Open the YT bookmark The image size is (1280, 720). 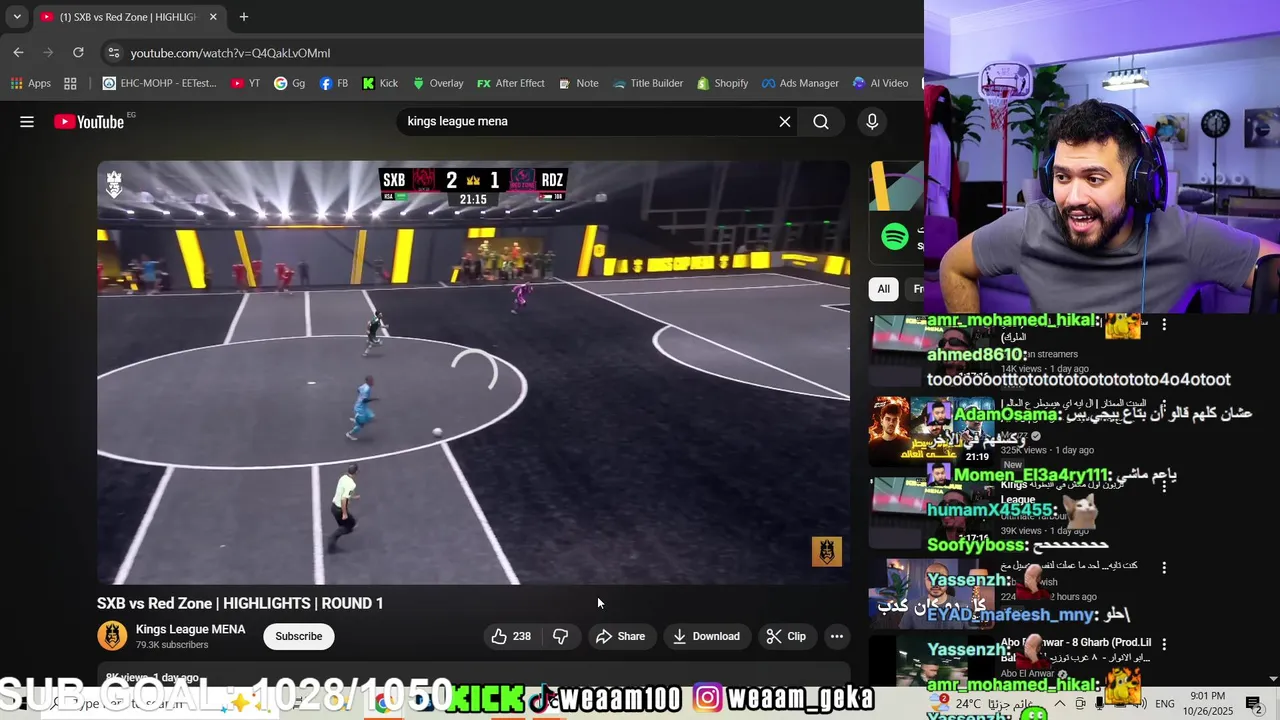pyautogui.click(x=246, y=84)
